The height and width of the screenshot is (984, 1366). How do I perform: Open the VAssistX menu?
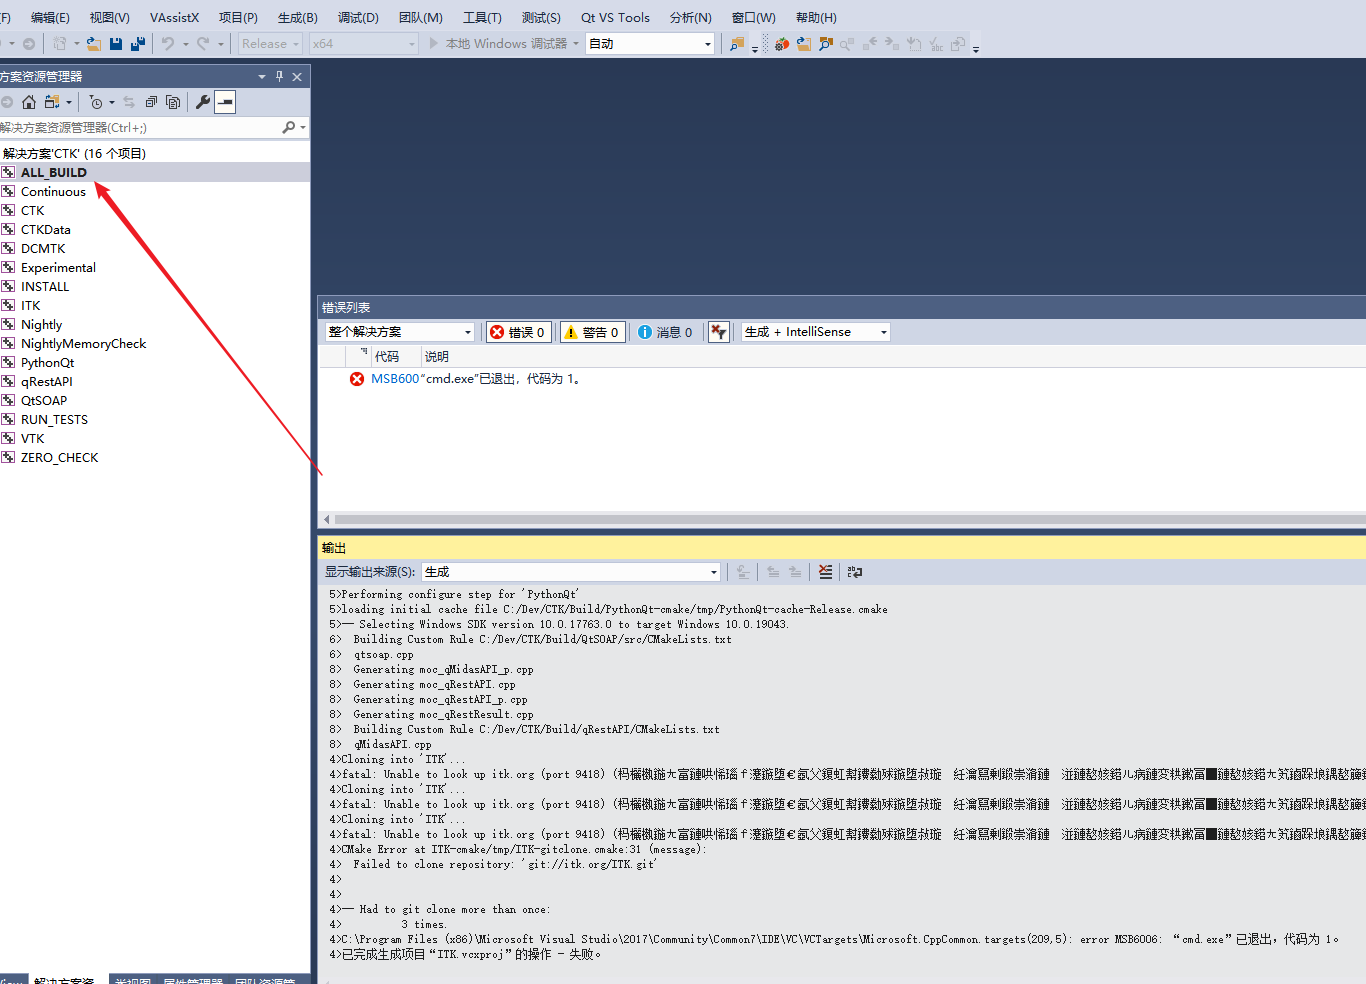pyautogui.click(x=174, y=17)
